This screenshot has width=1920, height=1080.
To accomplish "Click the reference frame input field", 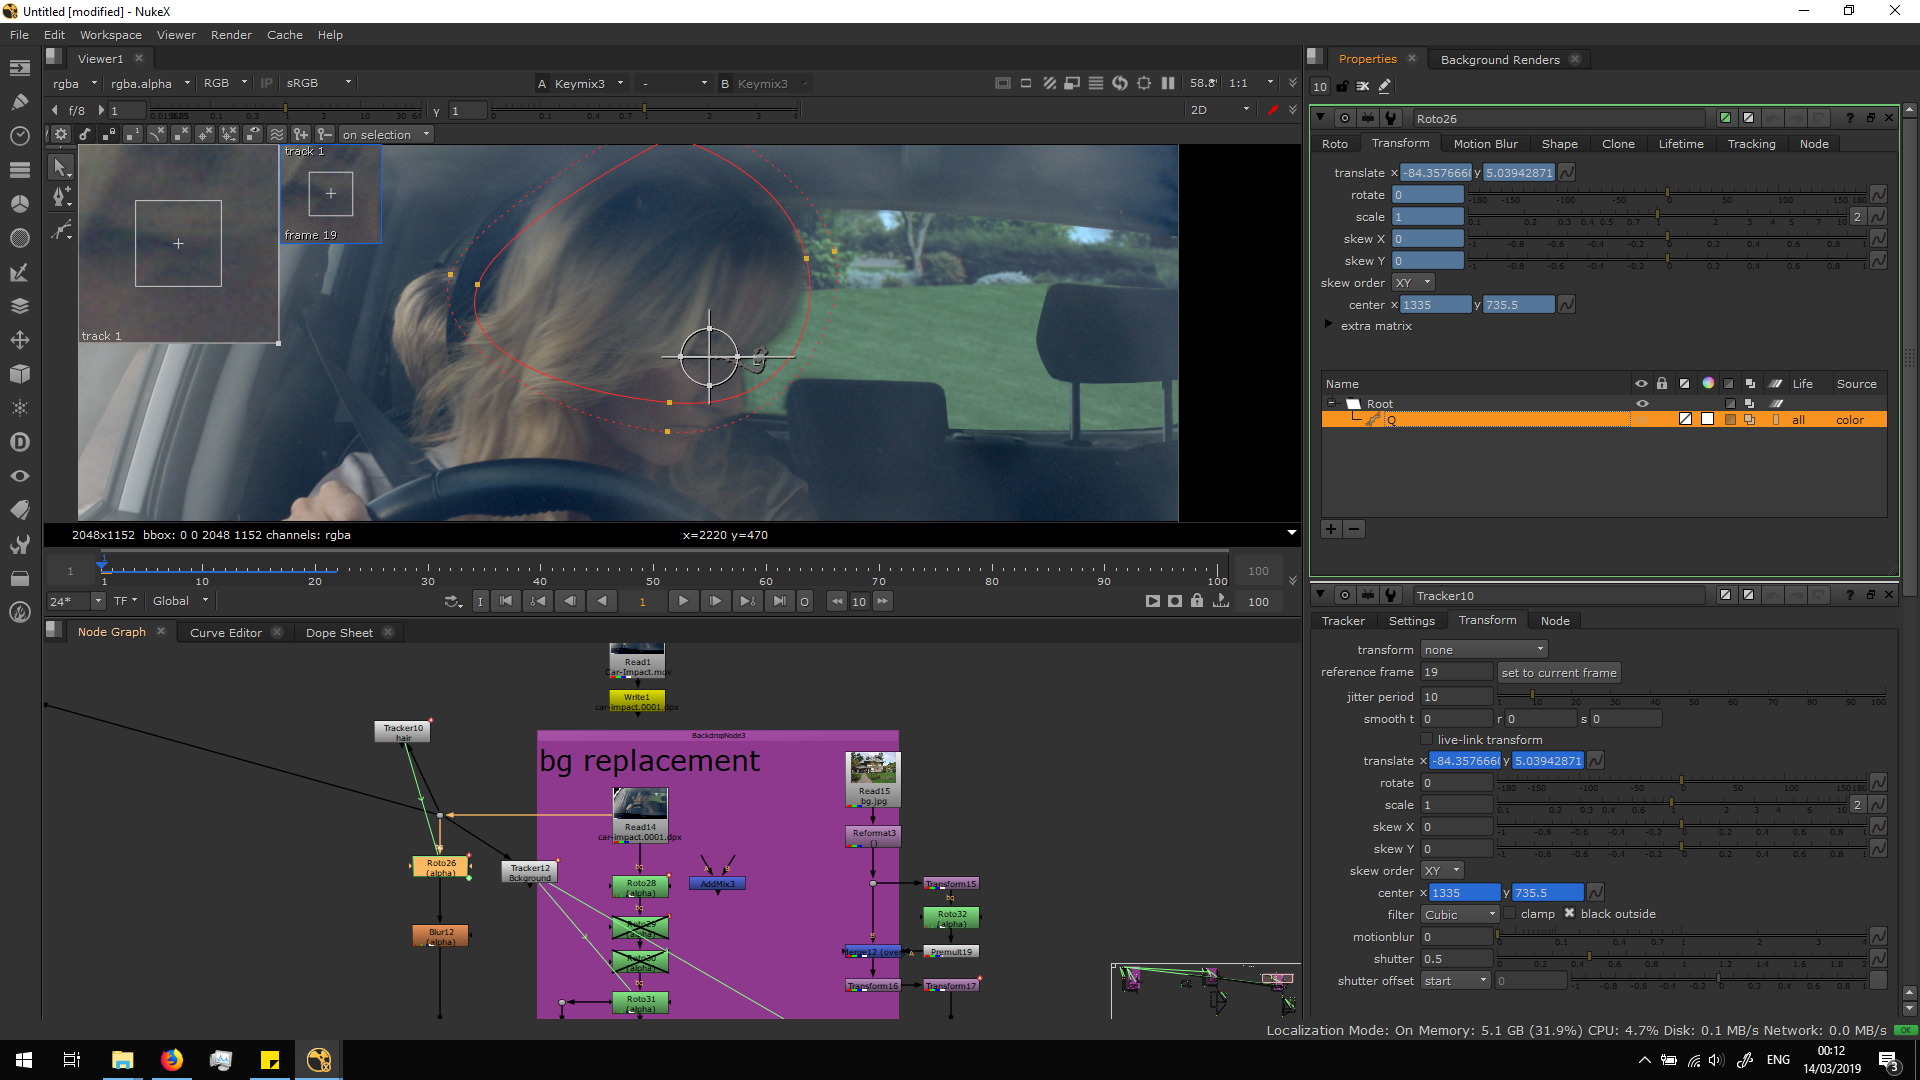I will [x=1455, y=673].
